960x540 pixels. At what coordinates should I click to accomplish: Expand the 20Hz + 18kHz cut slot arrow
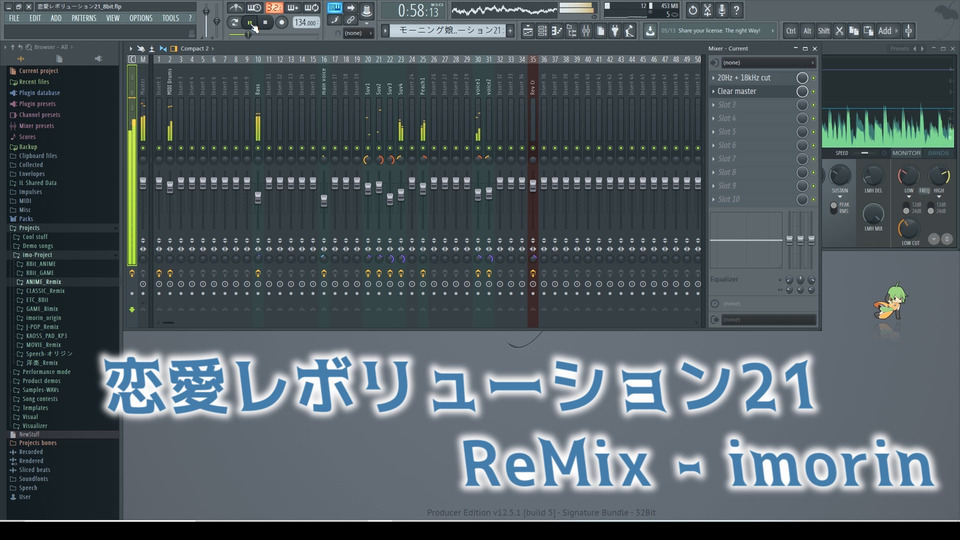(x=713, y=78)
